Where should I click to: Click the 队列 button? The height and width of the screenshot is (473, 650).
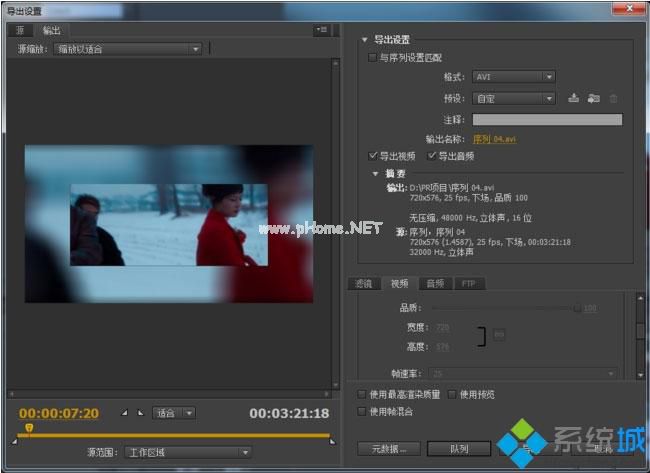458,449
